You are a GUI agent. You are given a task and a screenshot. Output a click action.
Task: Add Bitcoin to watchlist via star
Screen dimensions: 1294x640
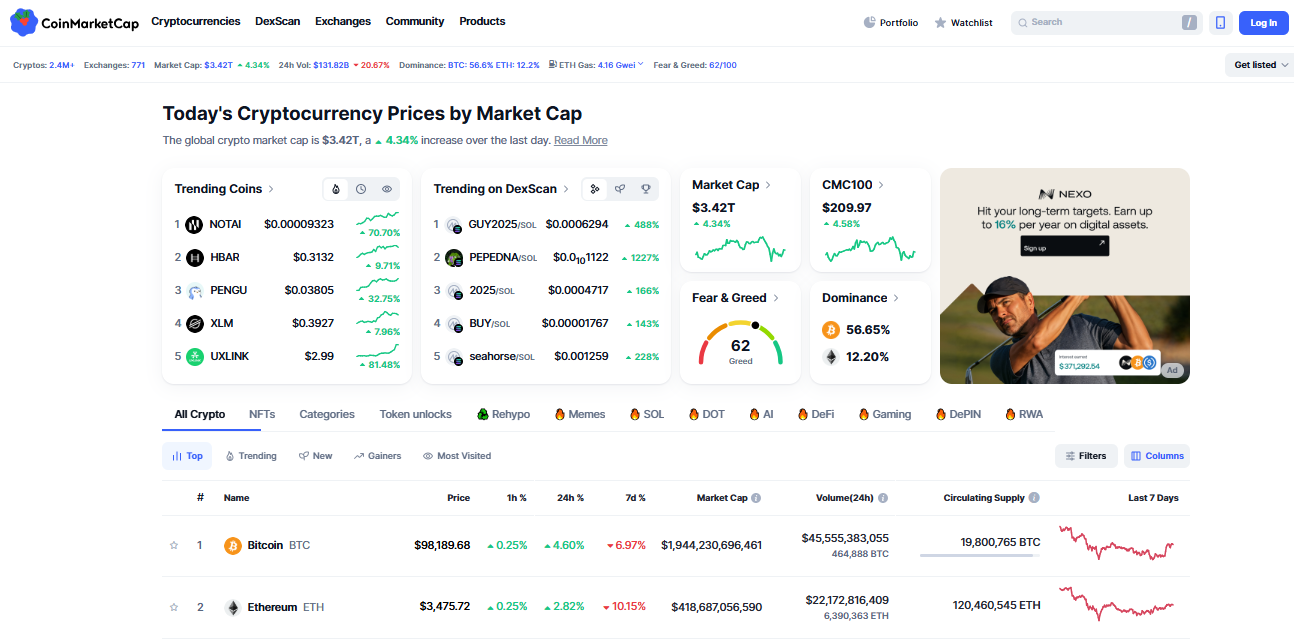(x=174, y=546)
